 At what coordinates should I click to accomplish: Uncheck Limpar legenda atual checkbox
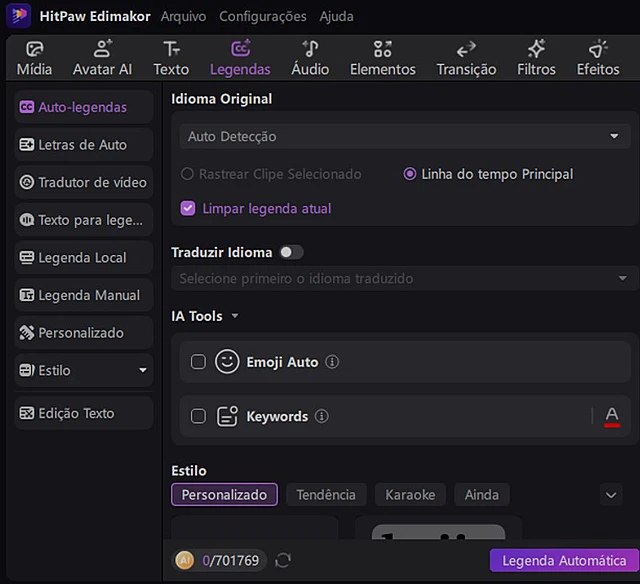click(x=188, y=209)
